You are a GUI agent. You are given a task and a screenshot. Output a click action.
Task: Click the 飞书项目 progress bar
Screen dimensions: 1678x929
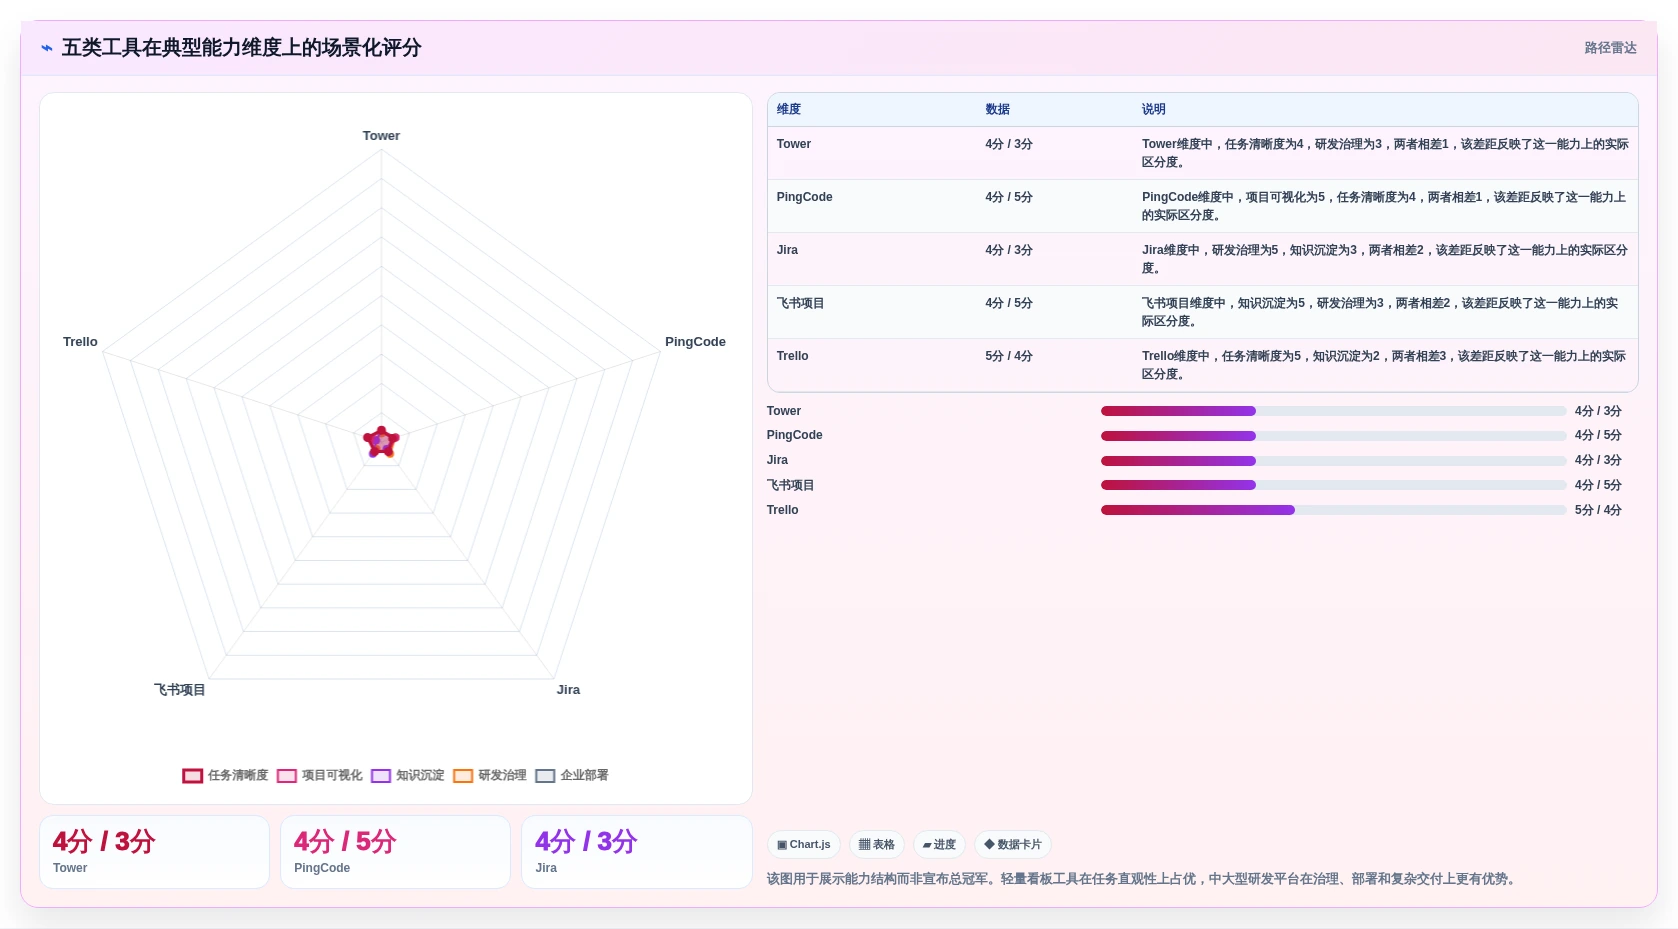click(1333, 485)
